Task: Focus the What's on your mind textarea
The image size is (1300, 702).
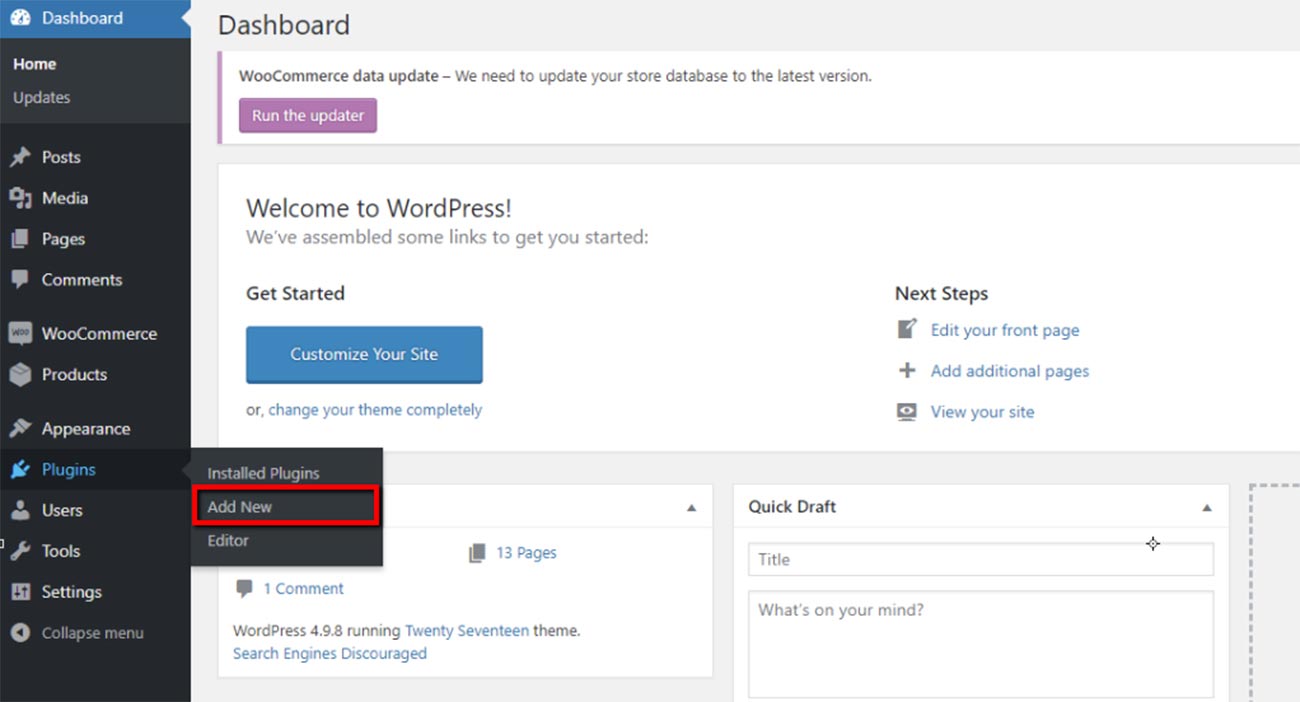Action: point(981,644)
